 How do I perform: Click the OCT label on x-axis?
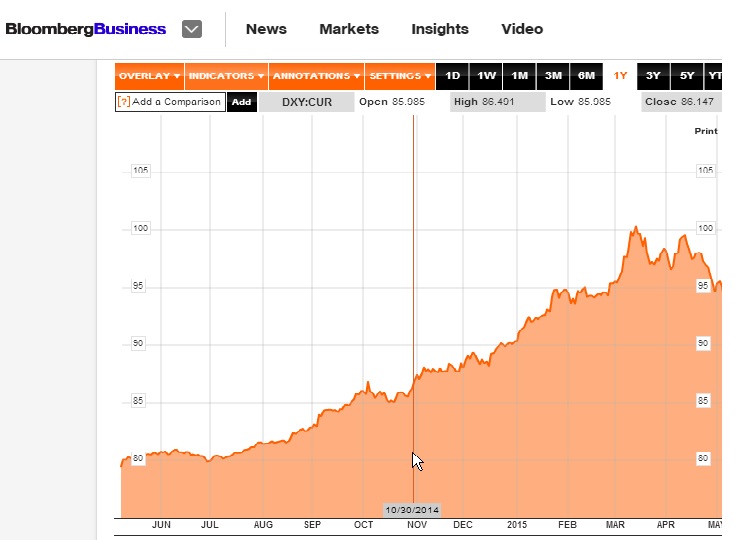pos(363,524)
